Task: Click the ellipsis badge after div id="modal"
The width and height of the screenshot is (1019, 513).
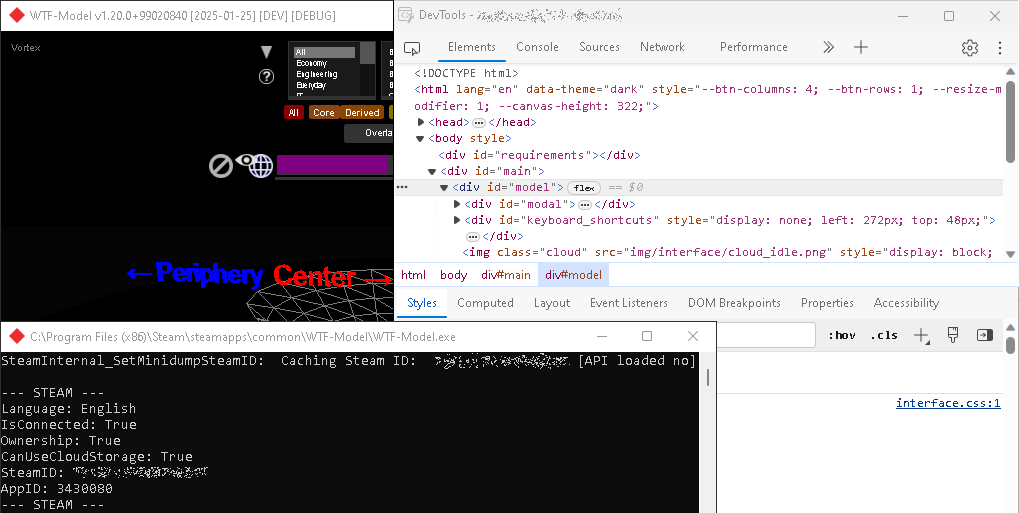Action: pos(584,204)
